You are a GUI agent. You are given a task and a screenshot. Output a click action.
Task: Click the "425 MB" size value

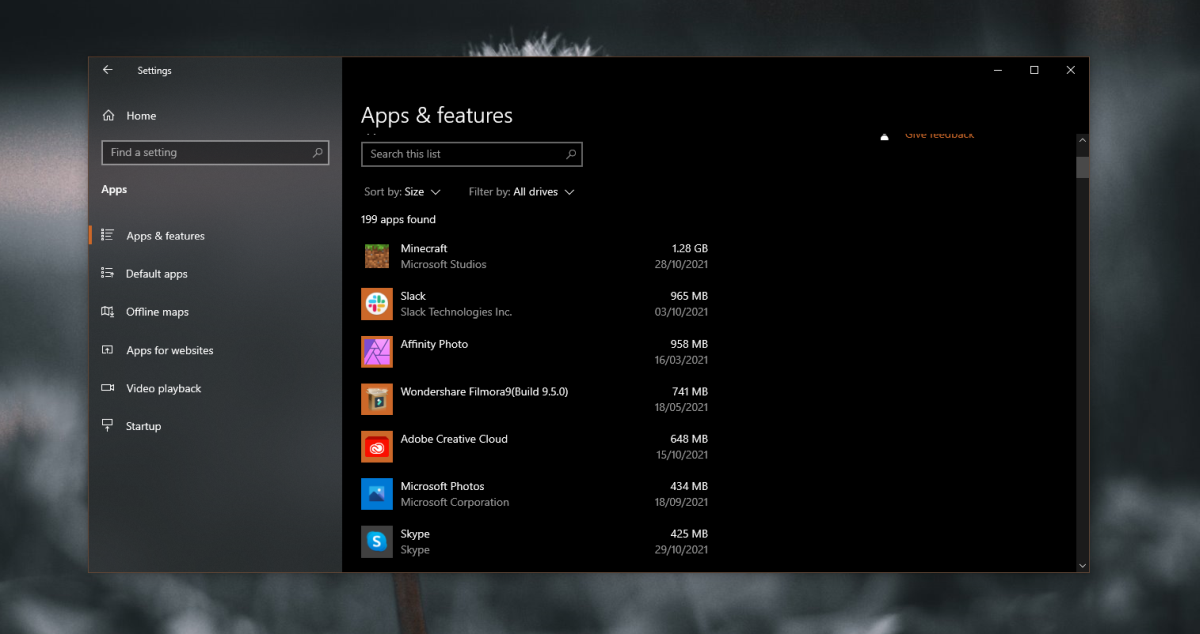tap(689, 534)
